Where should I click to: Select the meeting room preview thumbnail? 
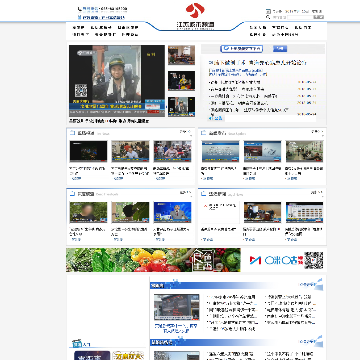click(x=181, y=55)
